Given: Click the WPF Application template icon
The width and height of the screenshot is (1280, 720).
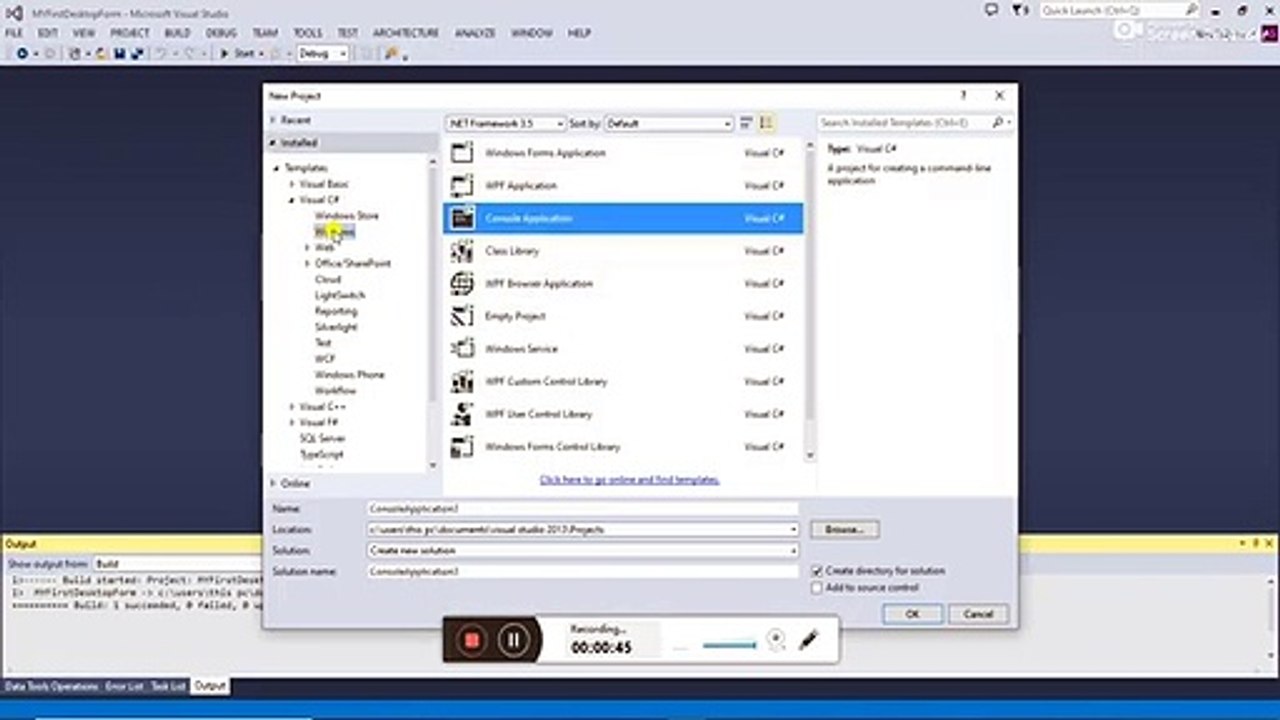Looking at the screenshot, I should click(x=462, y=186).
